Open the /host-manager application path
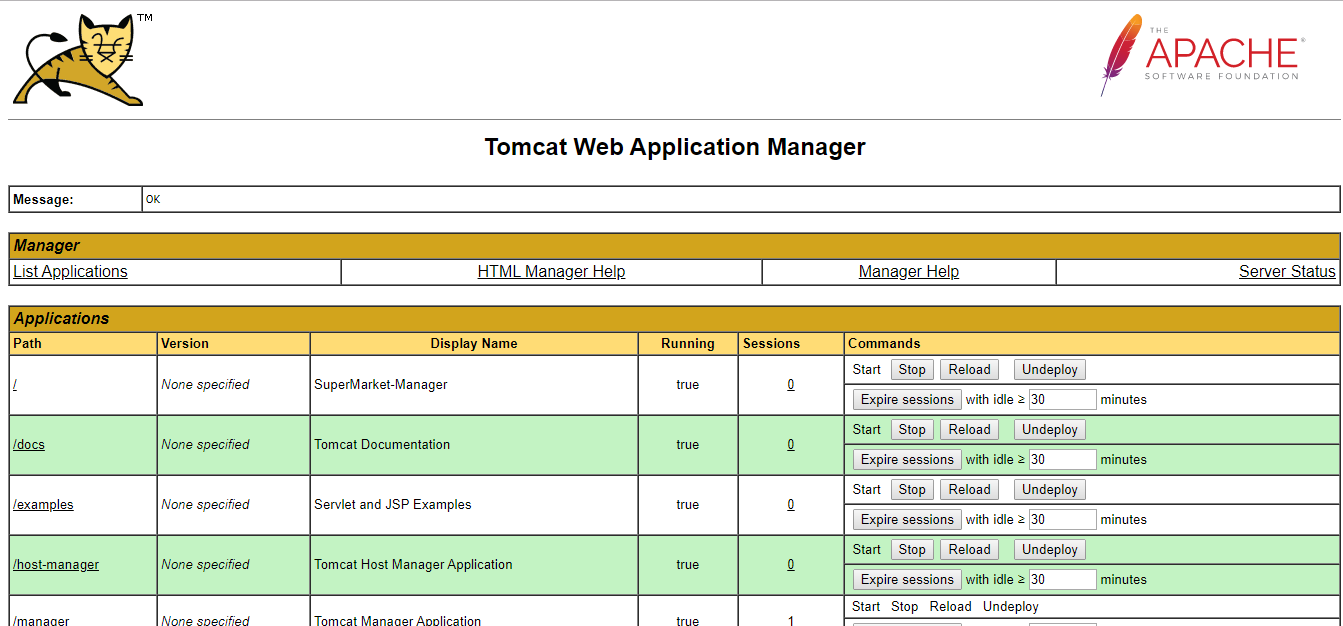Viewport: 1343px width, 626px height. [56, 565]
